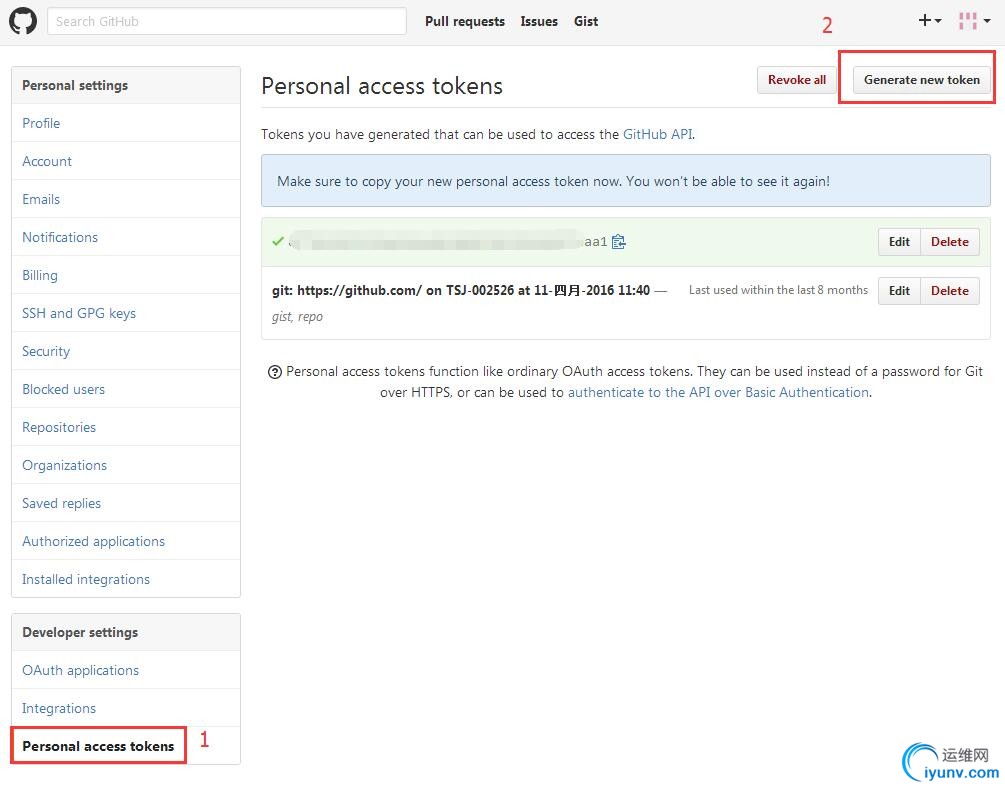The height and width of the screenshot is (789, 1005).
Task: Click 'Last used within the last 8 months'
Action: tap(778, 290)
